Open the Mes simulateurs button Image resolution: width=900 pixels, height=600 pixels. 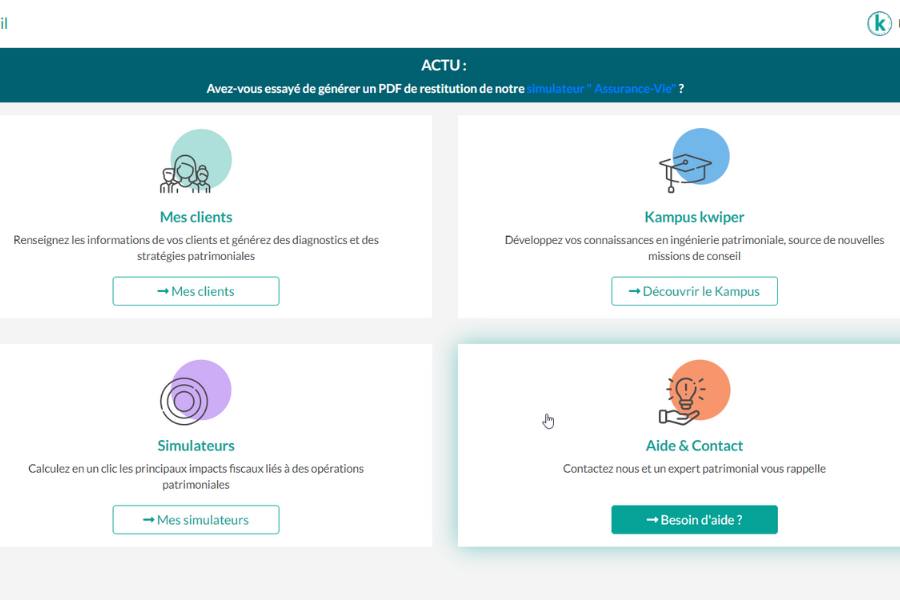point(196,520)
